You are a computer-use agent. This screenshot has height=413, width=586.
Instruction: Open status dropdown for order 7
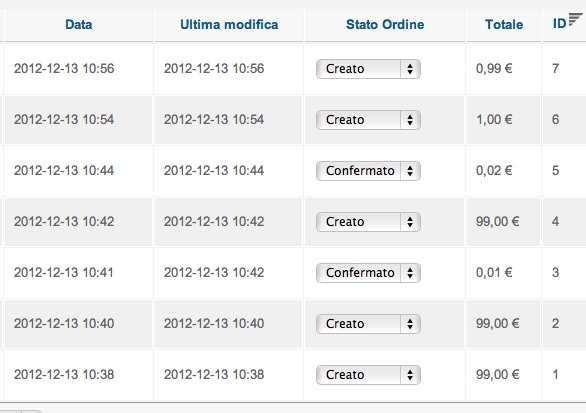click(368, 69)
